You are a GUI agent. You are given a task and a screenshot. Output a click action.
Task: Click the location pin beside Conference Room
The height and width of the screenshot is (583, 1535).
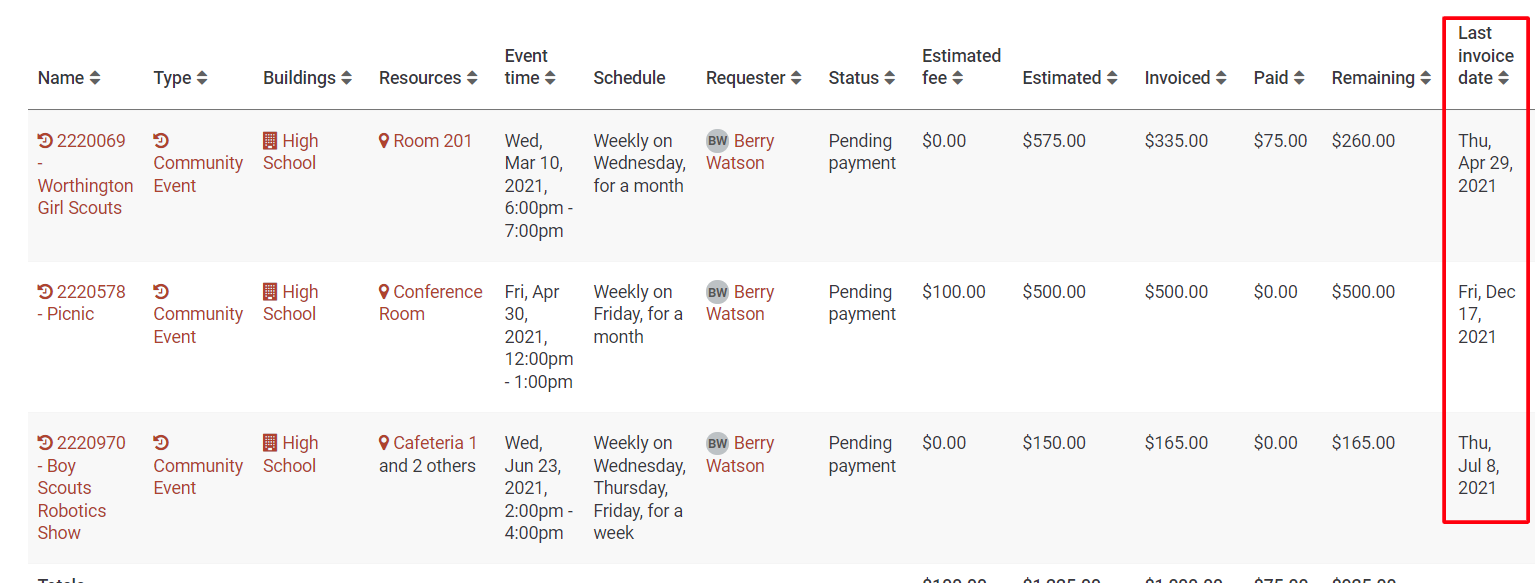coord(384,292)
